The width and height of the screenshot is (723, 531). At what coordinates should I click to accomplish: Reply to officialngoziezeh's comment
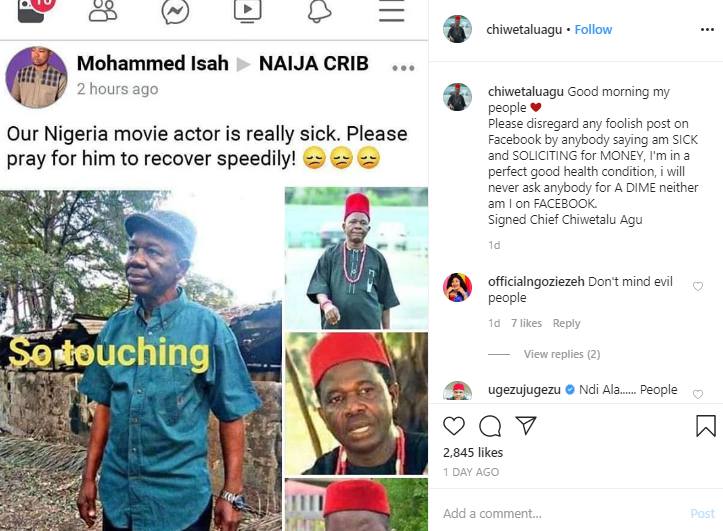pos(566,323)
